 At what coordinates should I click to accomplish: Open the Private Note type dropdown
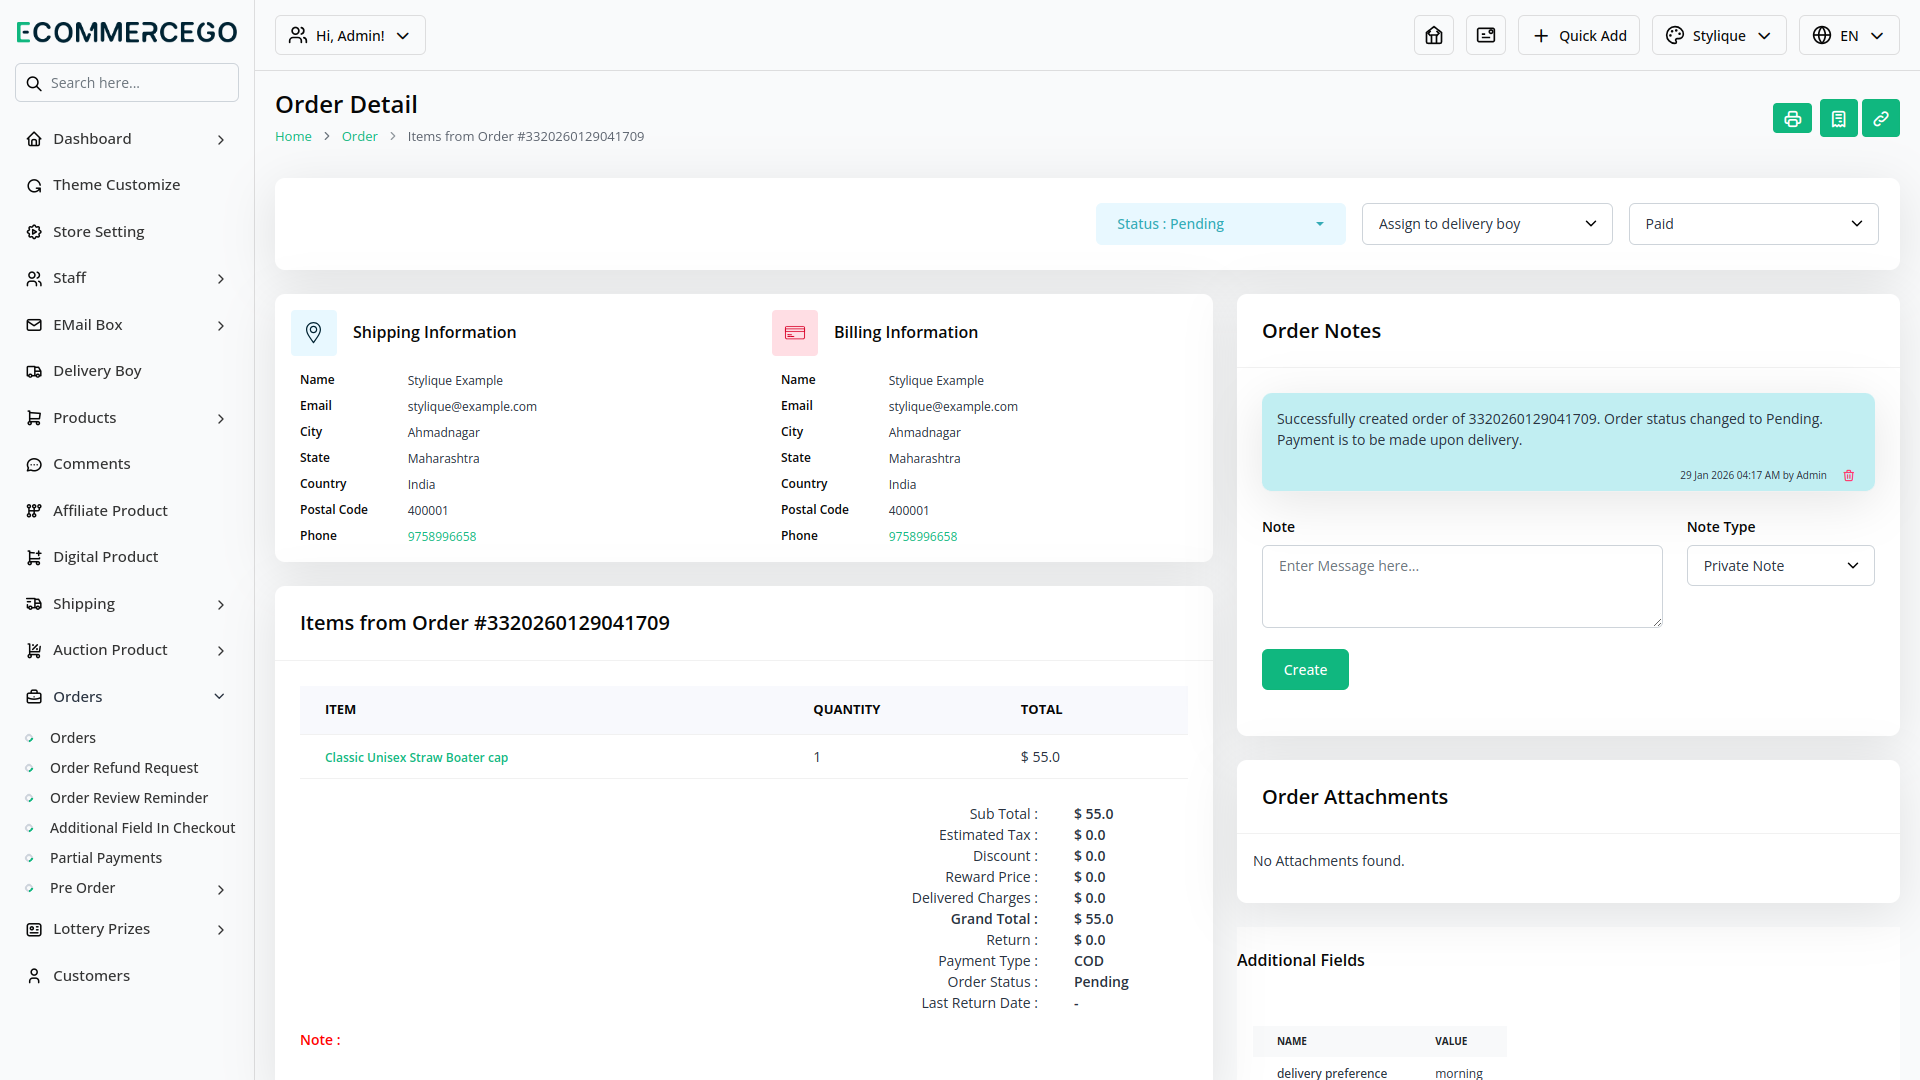coord(1781,566)
